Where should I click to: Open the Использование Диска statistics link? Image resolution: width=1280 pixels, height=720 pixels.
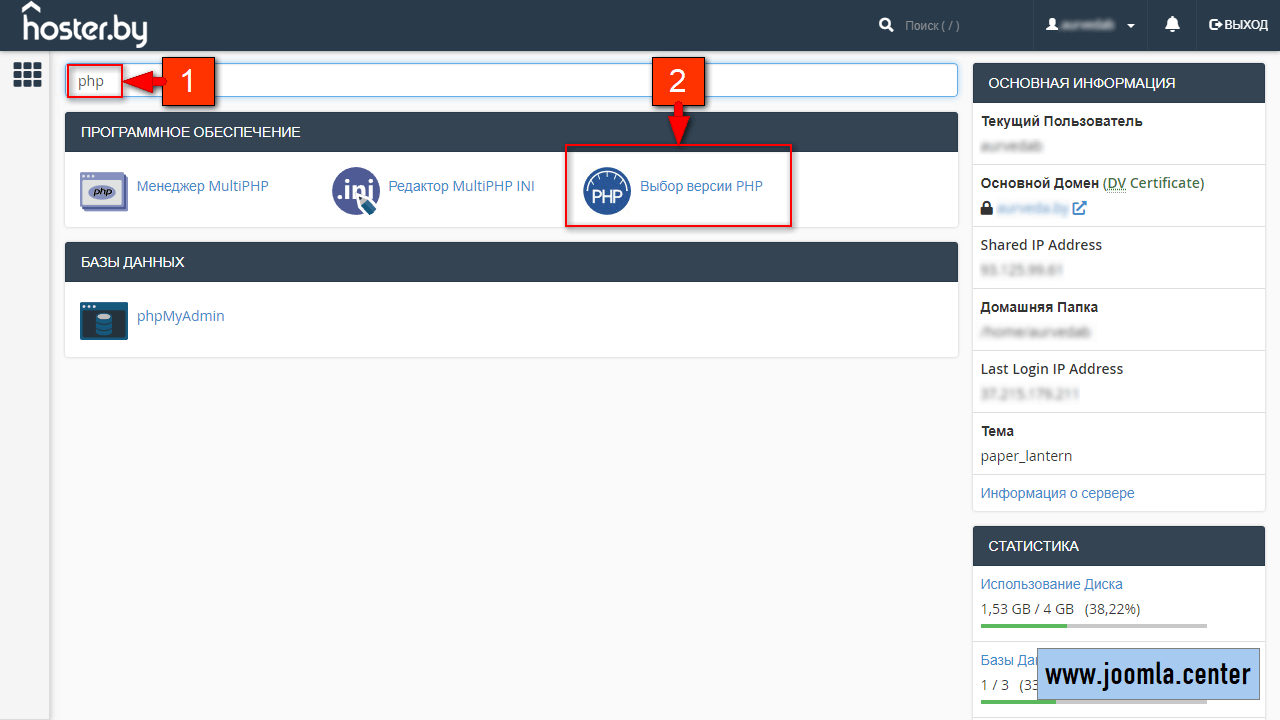1051,584
